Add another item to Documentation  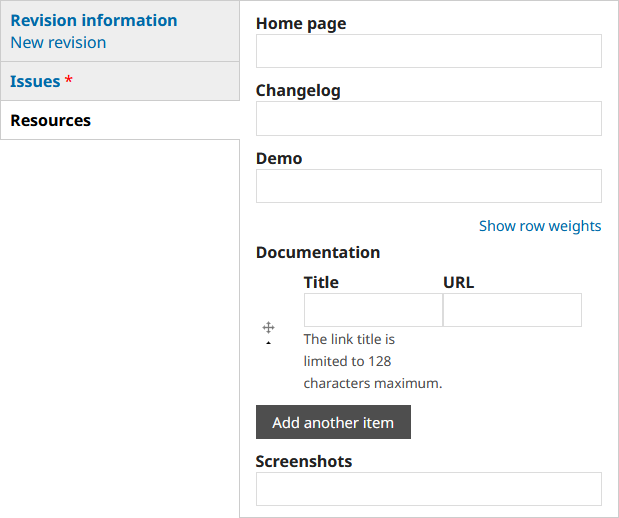point(333,422)
